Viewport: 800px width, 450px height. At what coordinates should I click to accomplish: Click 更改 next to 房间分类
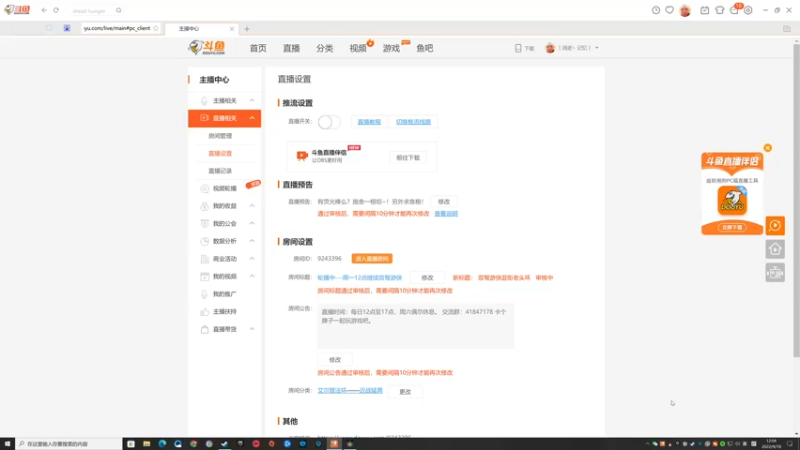[405, 392]
